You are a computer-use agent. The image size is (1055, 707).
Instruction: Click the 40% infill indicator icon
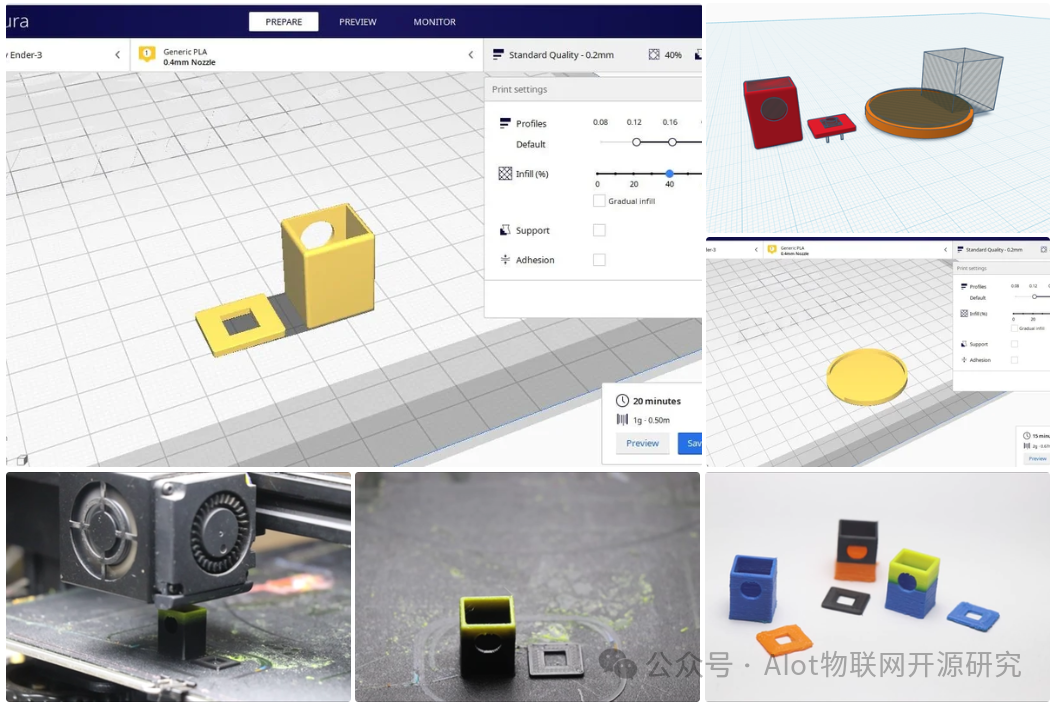click(653, 55)
